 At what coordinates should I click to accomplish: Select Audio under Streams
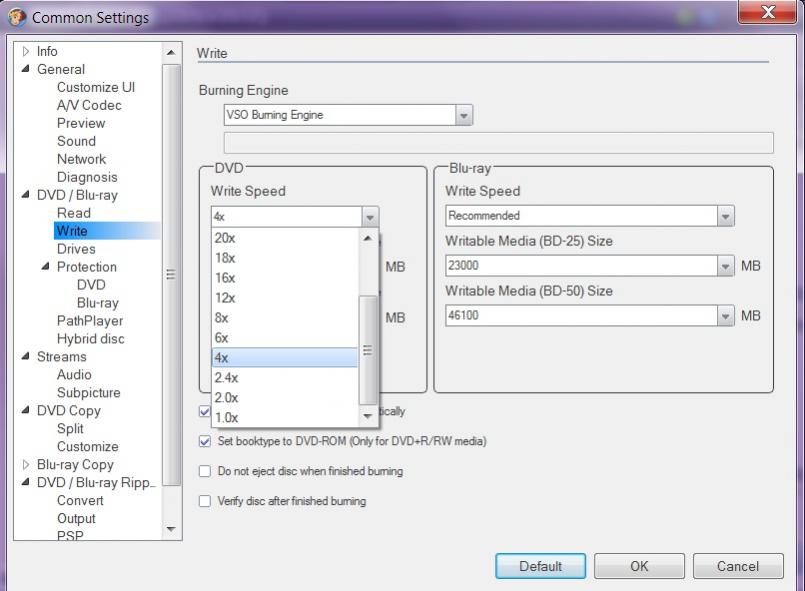pos(74,375)
